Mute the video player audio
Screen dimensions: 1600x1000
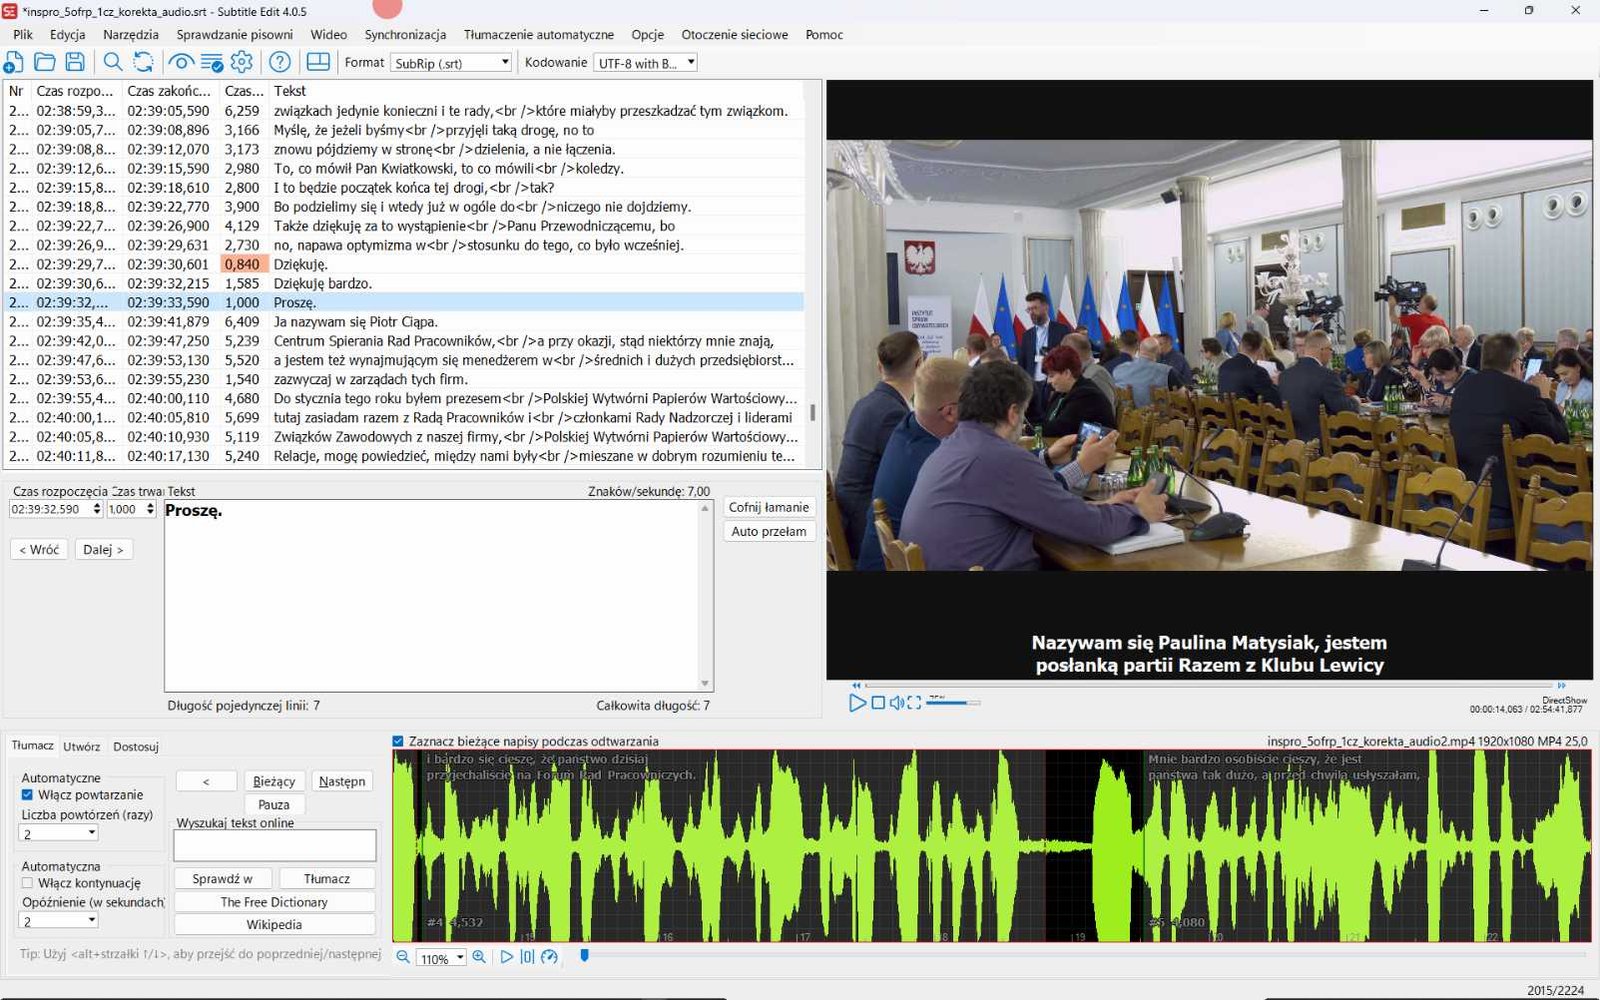pos(897,703)
